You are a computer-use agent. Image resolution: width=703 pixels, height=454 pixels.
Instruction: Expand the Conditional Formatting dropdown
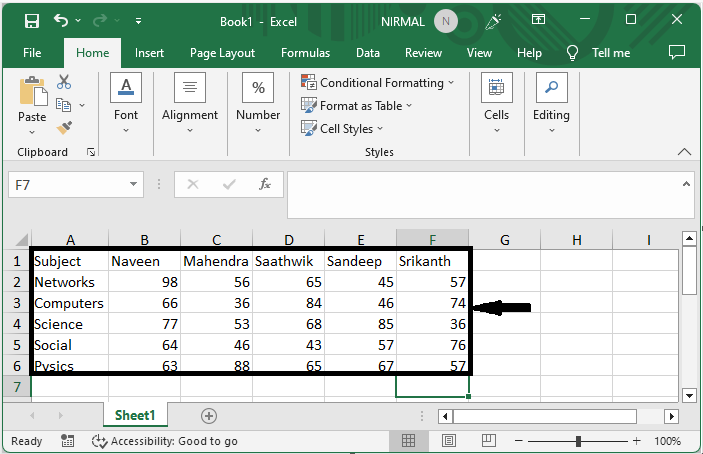pyautogui.click(x=378, y=83)
